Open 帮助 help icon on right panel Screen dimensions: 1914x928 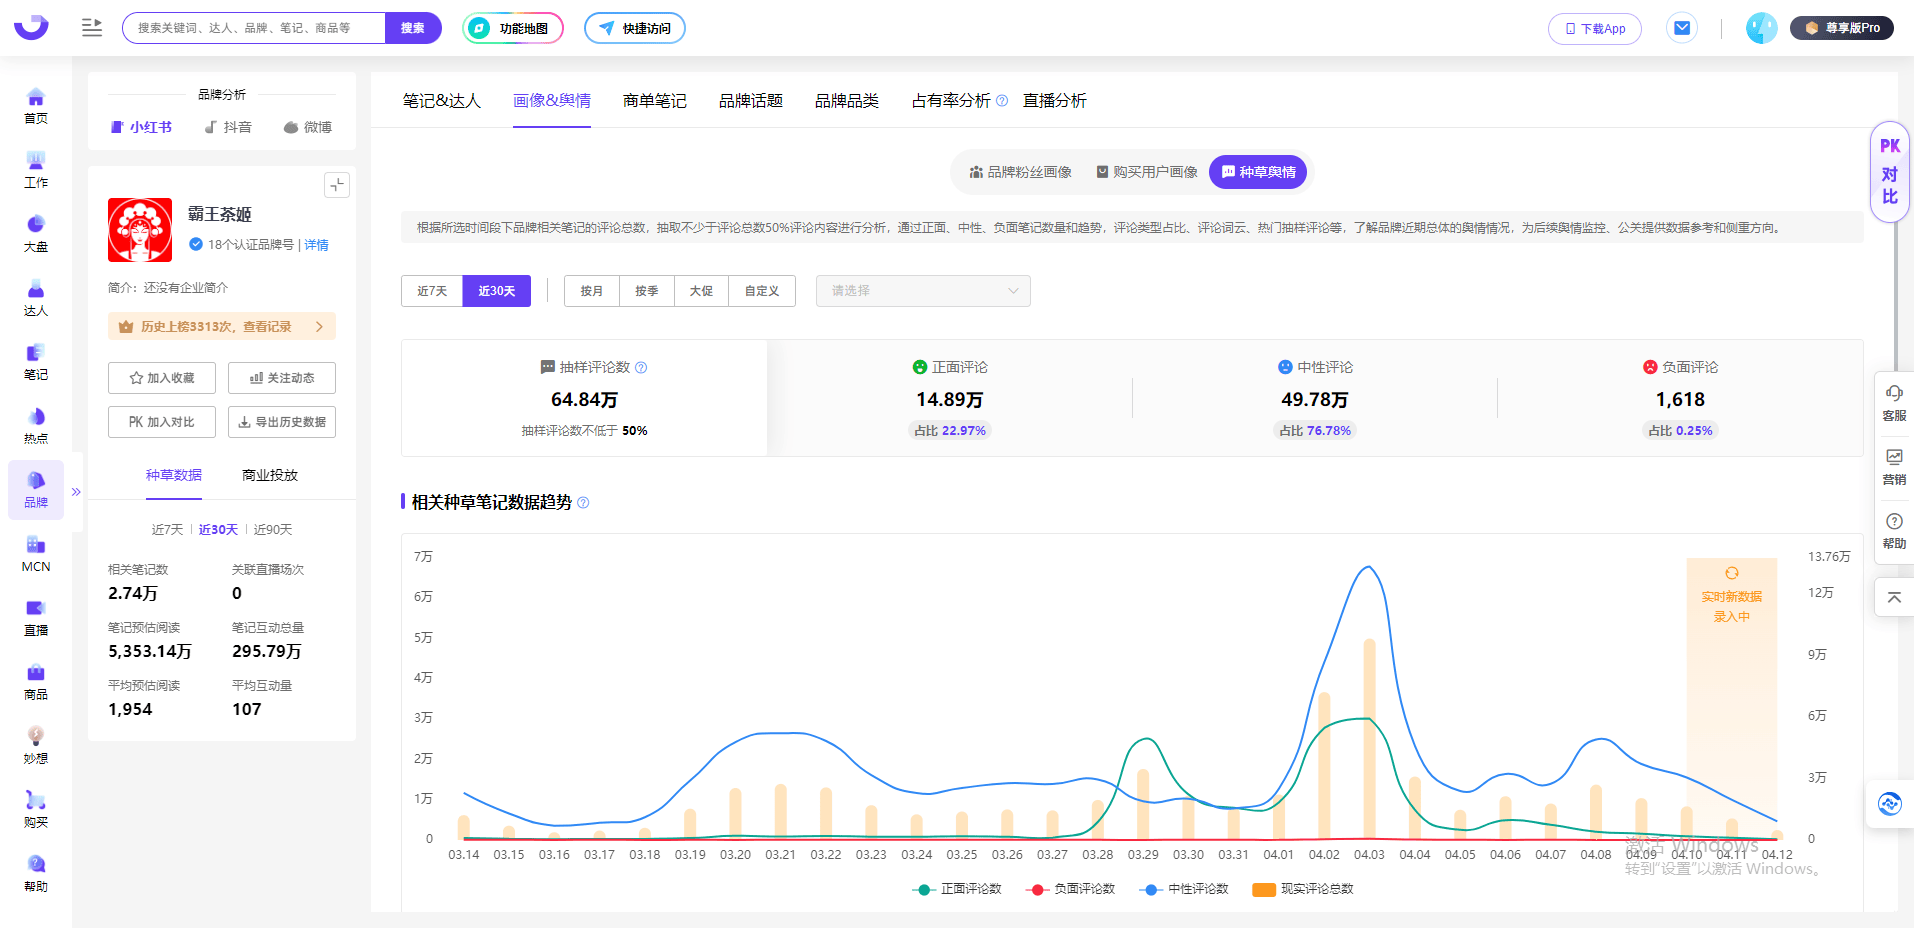point(1894,531)
